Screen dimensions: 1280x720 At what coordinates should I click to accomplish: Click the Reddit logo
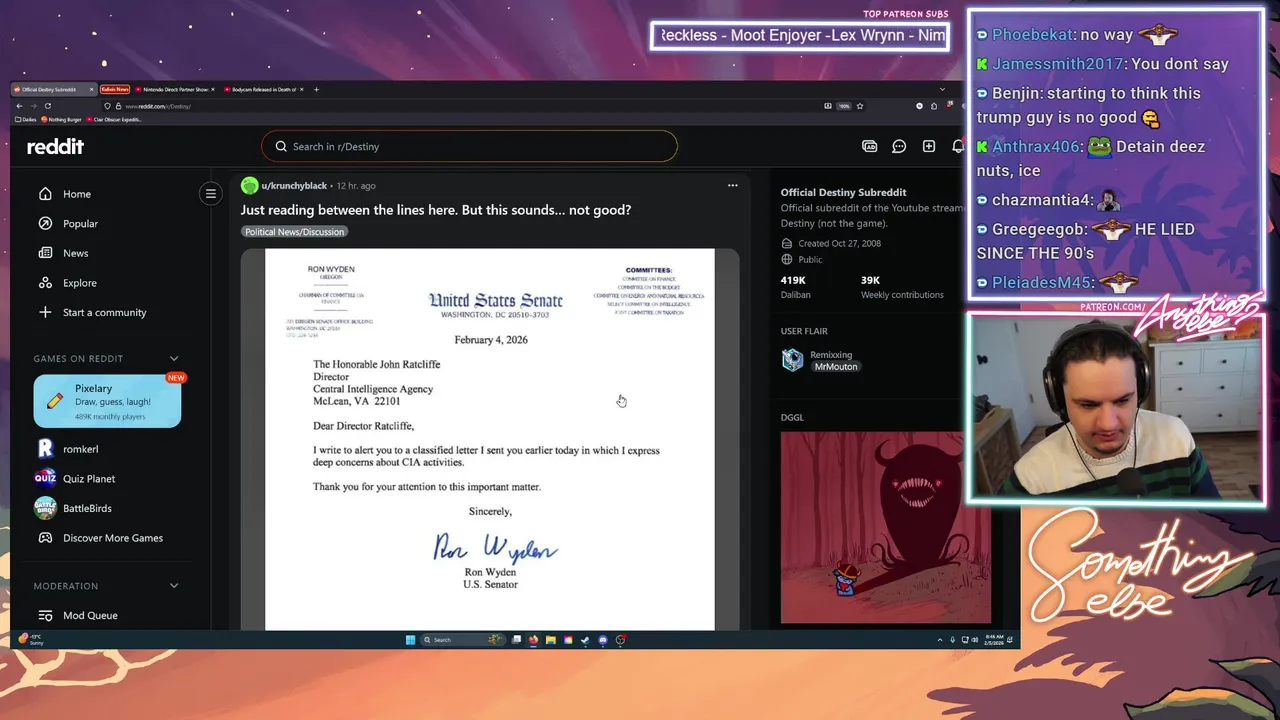click(x=55, y=146)
